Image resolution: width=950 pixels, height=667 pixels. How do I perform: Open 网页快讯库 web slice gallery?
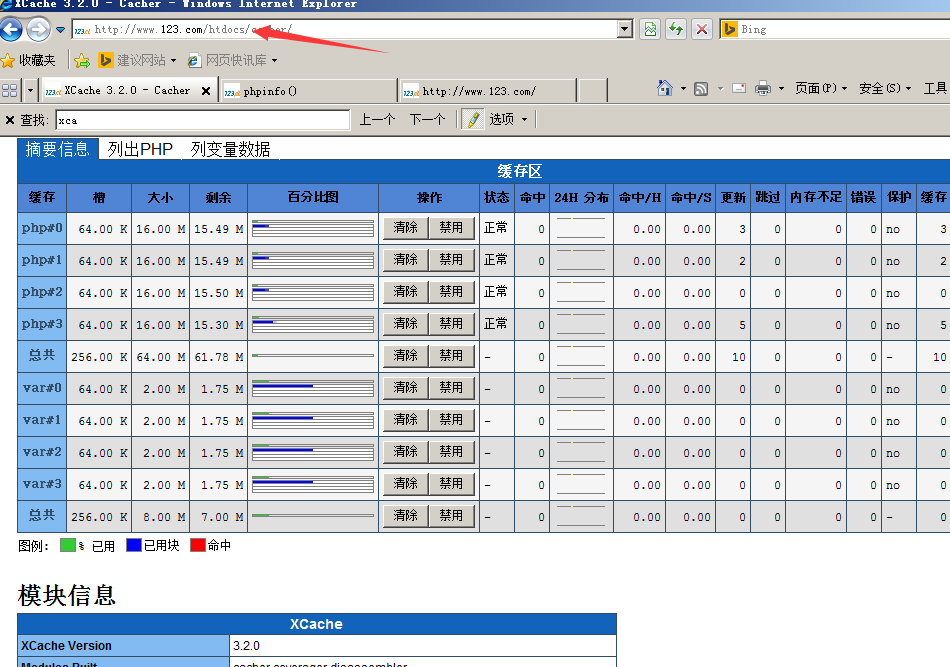[228, 60]
